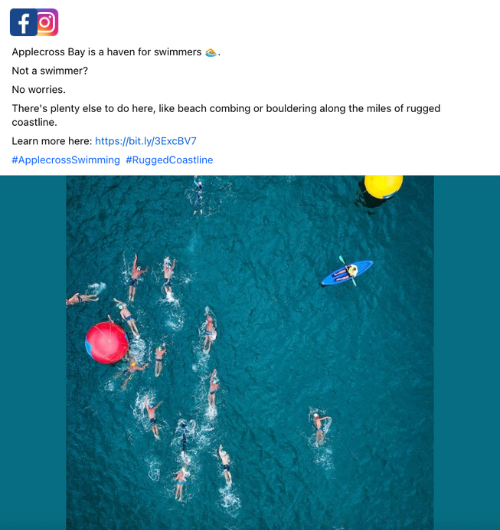Viewport: 500px width, 530px height.
Task: Click 'Applecross Bay is a haven' sentence
Action: click(x=116, y=52)
